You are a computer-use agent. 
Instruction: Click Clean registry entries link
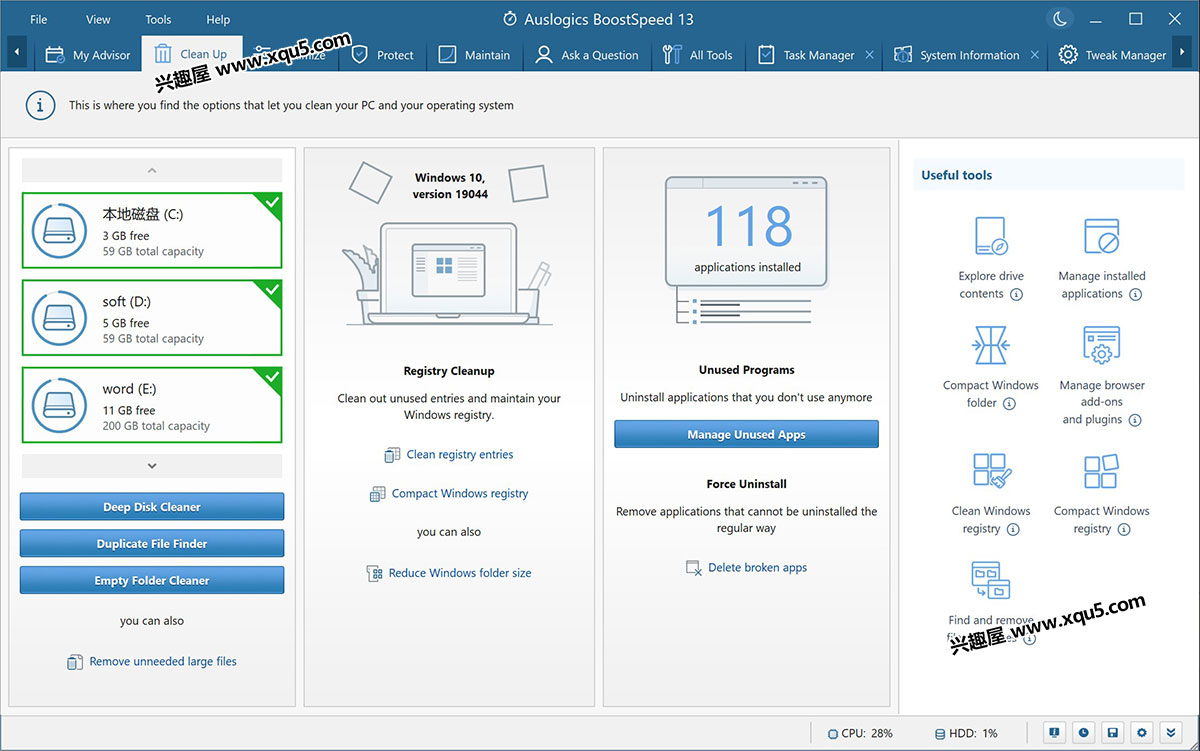click(x=448, y=455)
